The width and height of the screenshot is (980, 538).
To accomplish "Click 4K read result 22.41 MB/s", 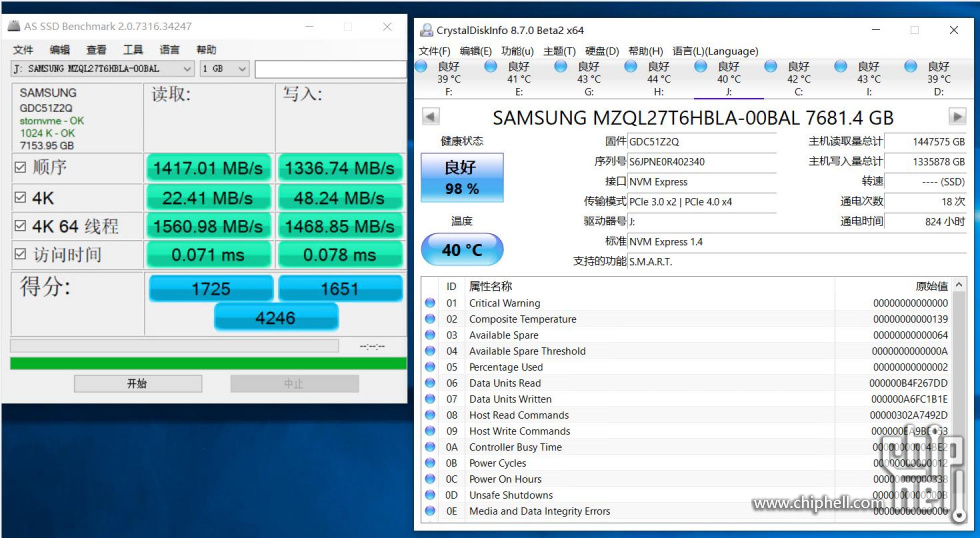I will coord(208,197).
